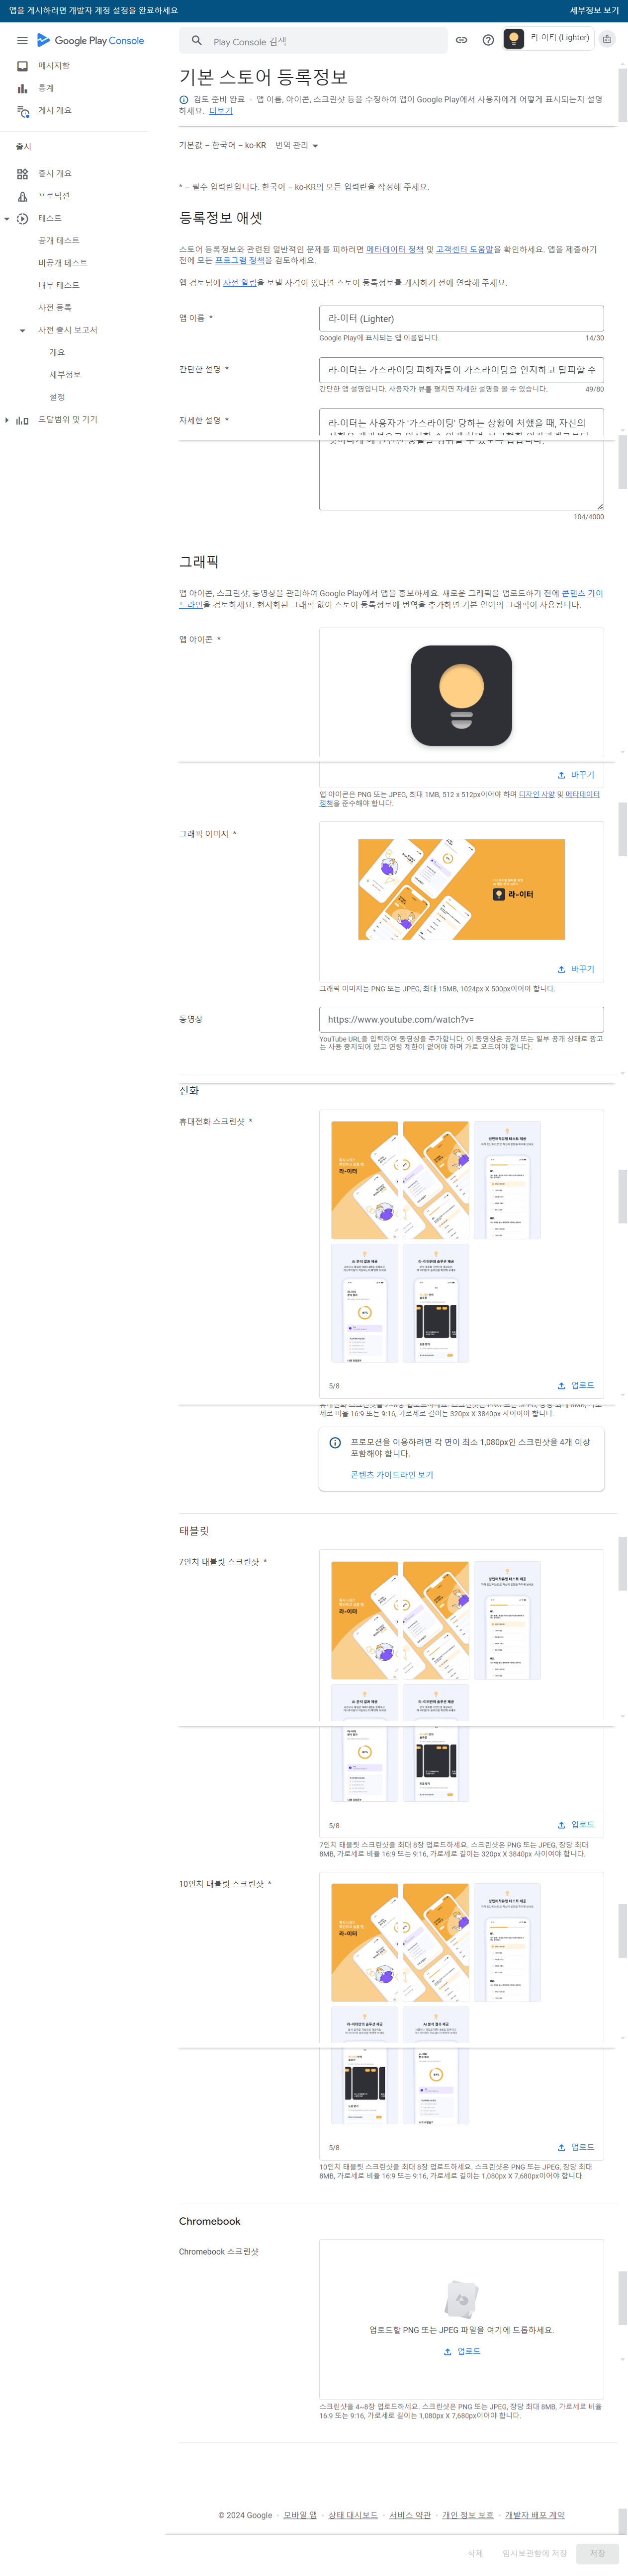Expand the 도달범위 및 기기 section
Image resolution: width=628 pixels, height=2576 pixels.
(x=7, y=420)
